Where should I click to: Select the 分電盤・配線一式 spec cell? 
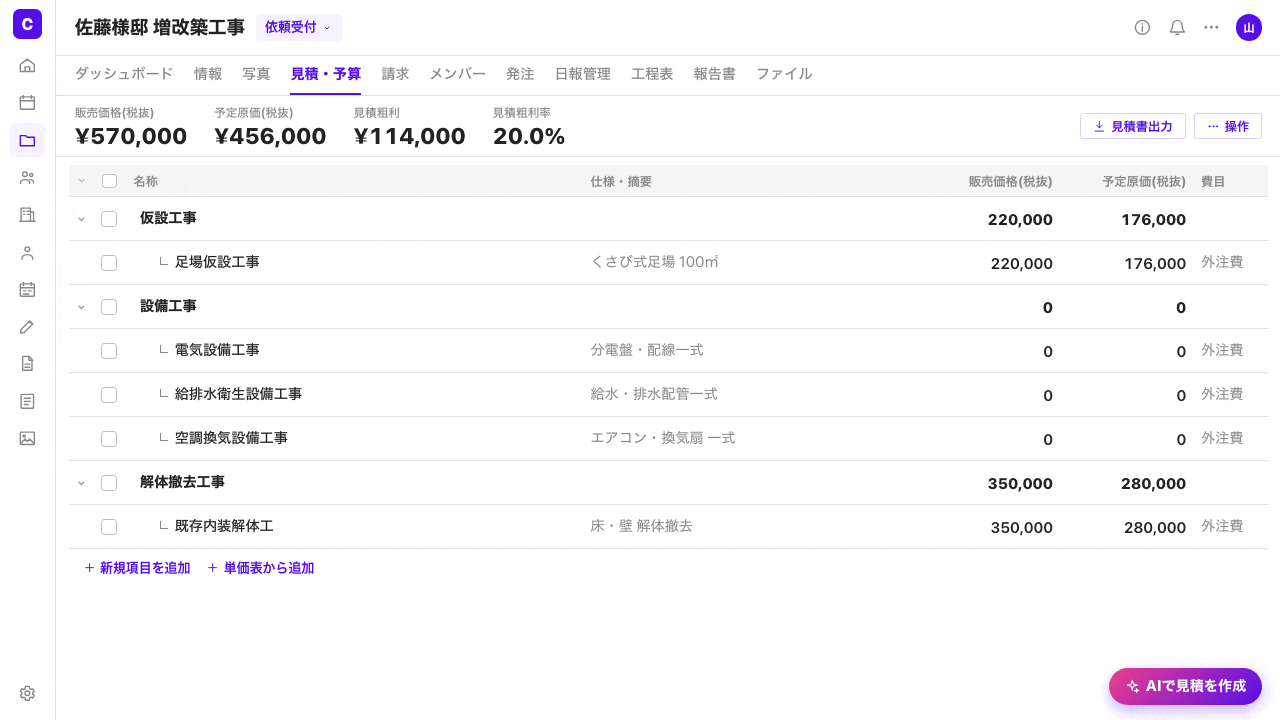point(647,350)
